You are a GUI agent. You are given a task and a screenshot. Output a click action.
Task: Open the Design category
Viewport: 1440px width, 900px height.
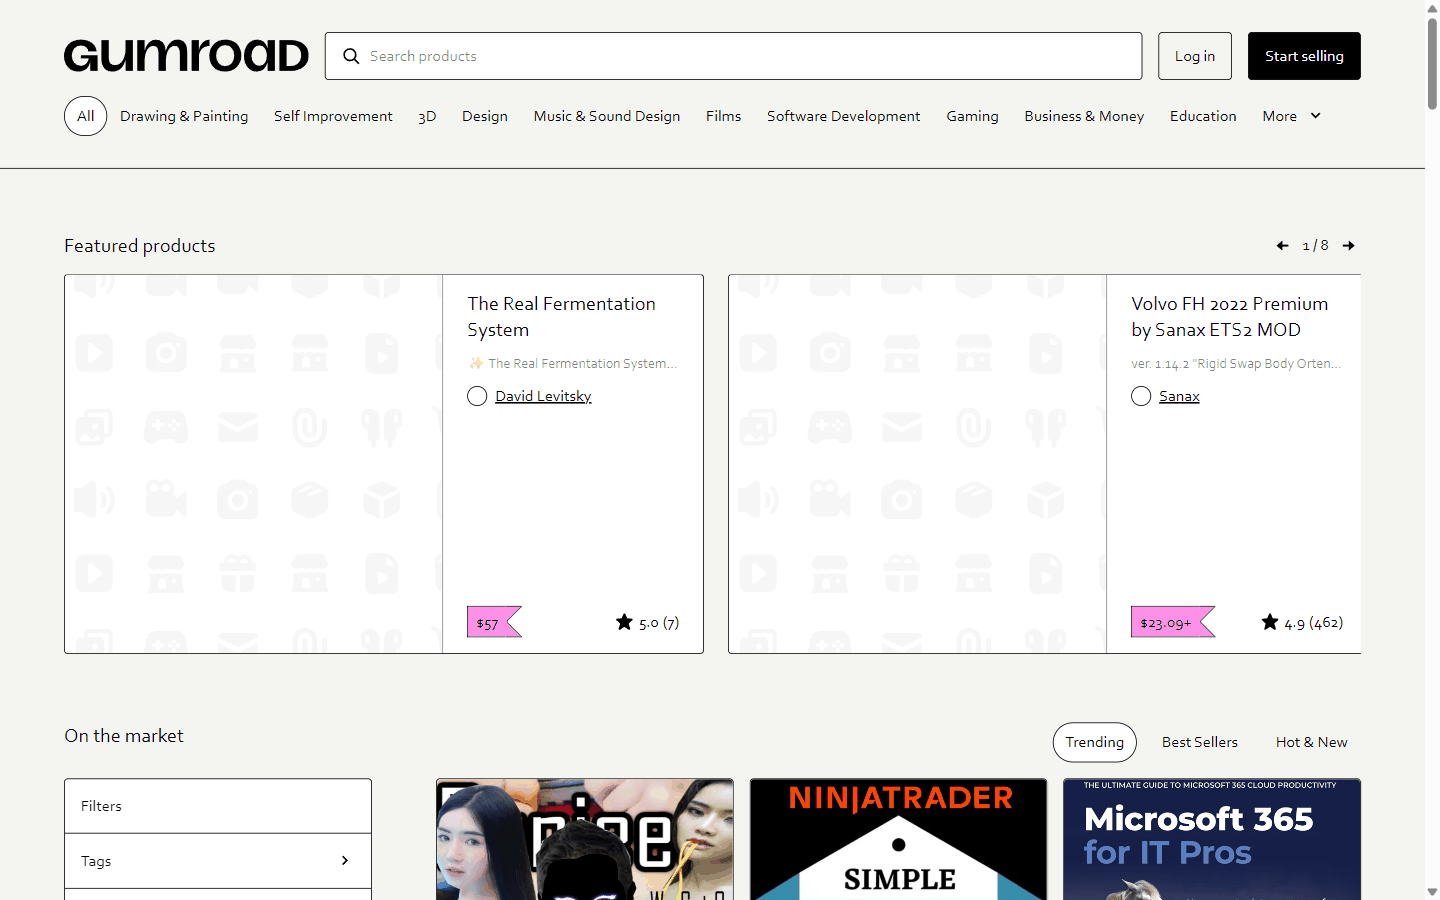click(x=485, y=116)
